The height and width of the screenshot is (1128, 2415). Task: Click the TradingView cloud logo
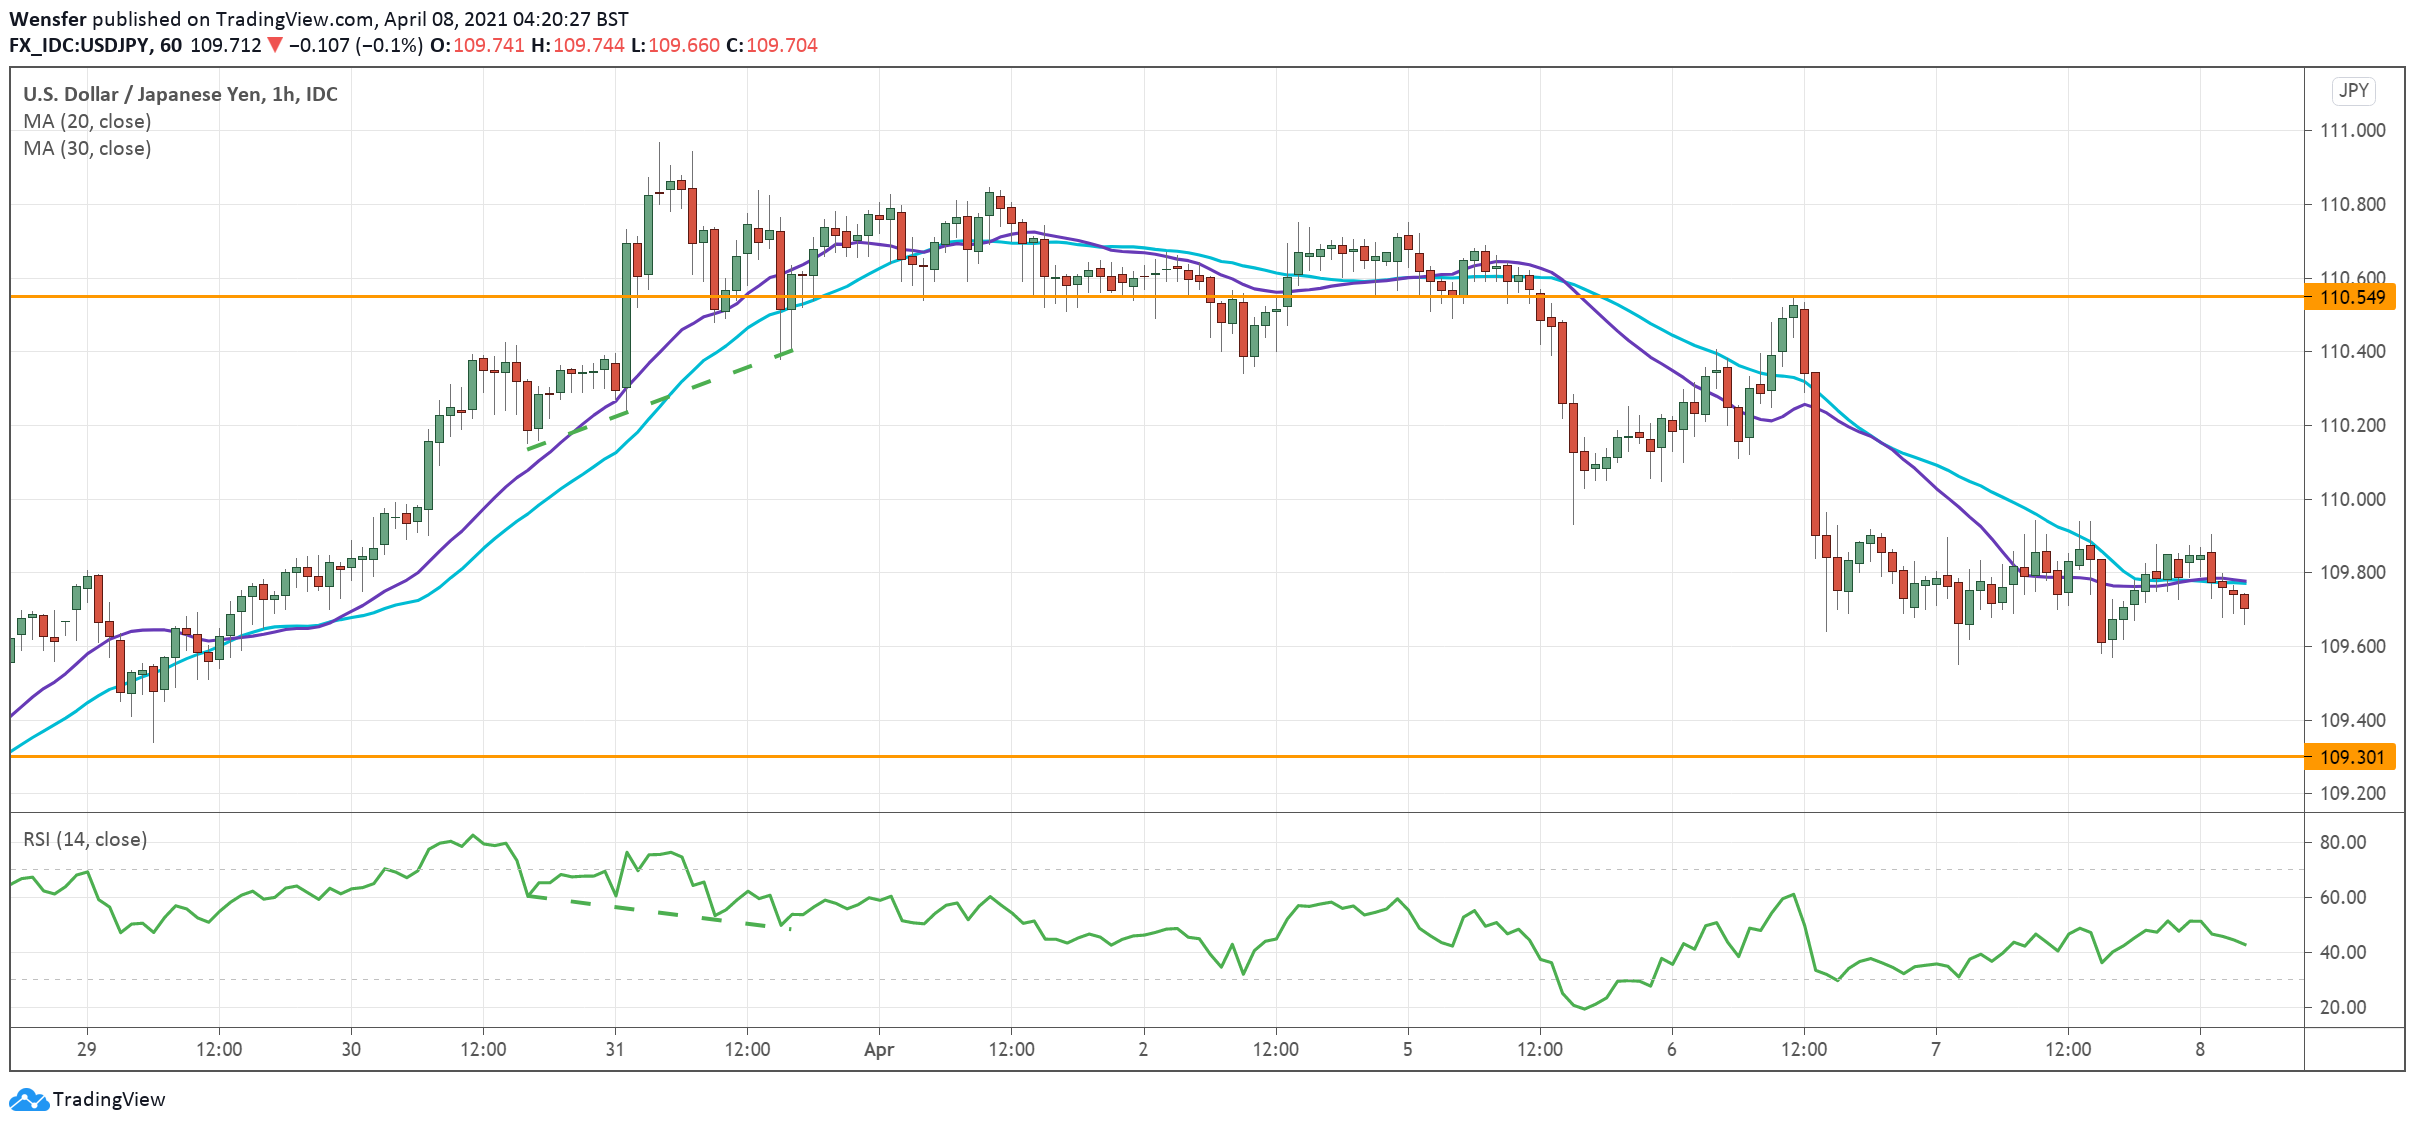click(x=30, y=1099)
